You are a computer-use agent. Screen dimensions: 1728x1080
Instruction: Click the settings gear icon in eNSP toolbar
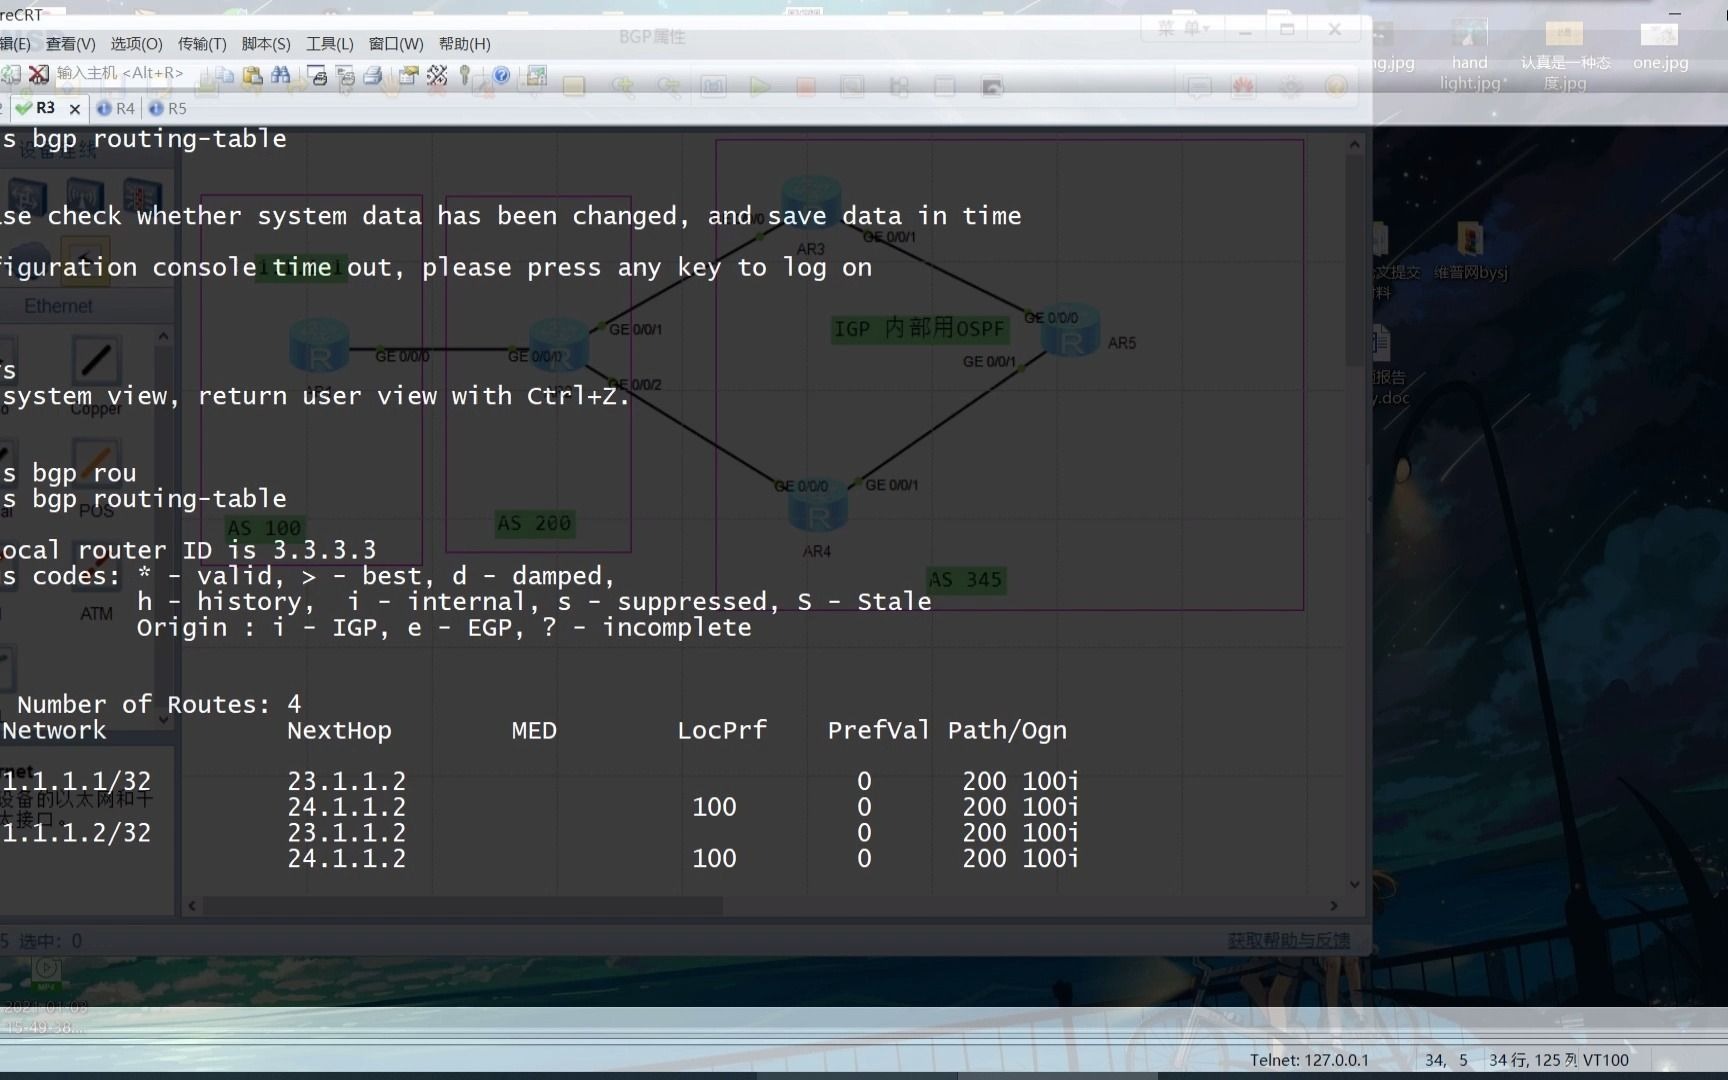1291,87
